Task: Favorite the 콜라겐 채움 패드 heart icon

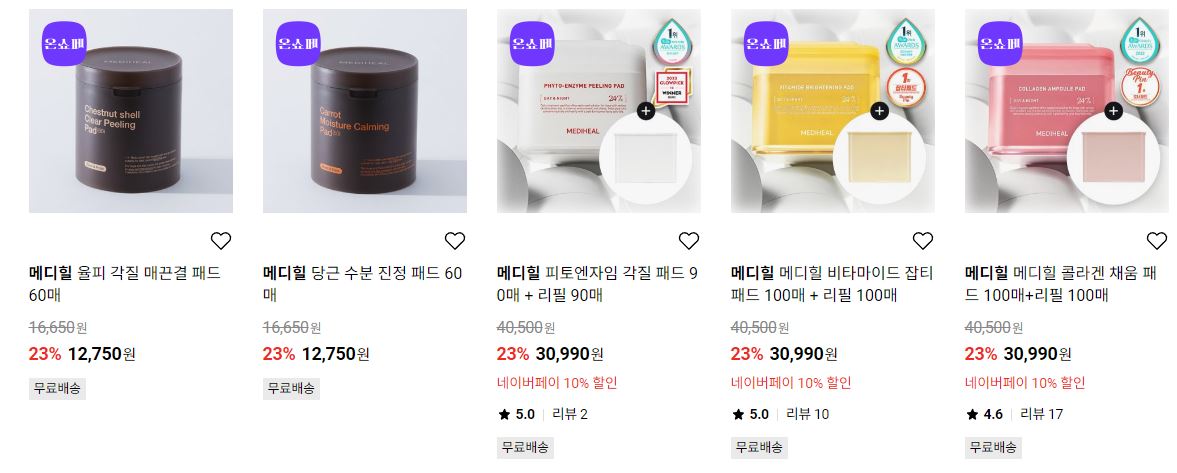Action: coord(1157,241)
